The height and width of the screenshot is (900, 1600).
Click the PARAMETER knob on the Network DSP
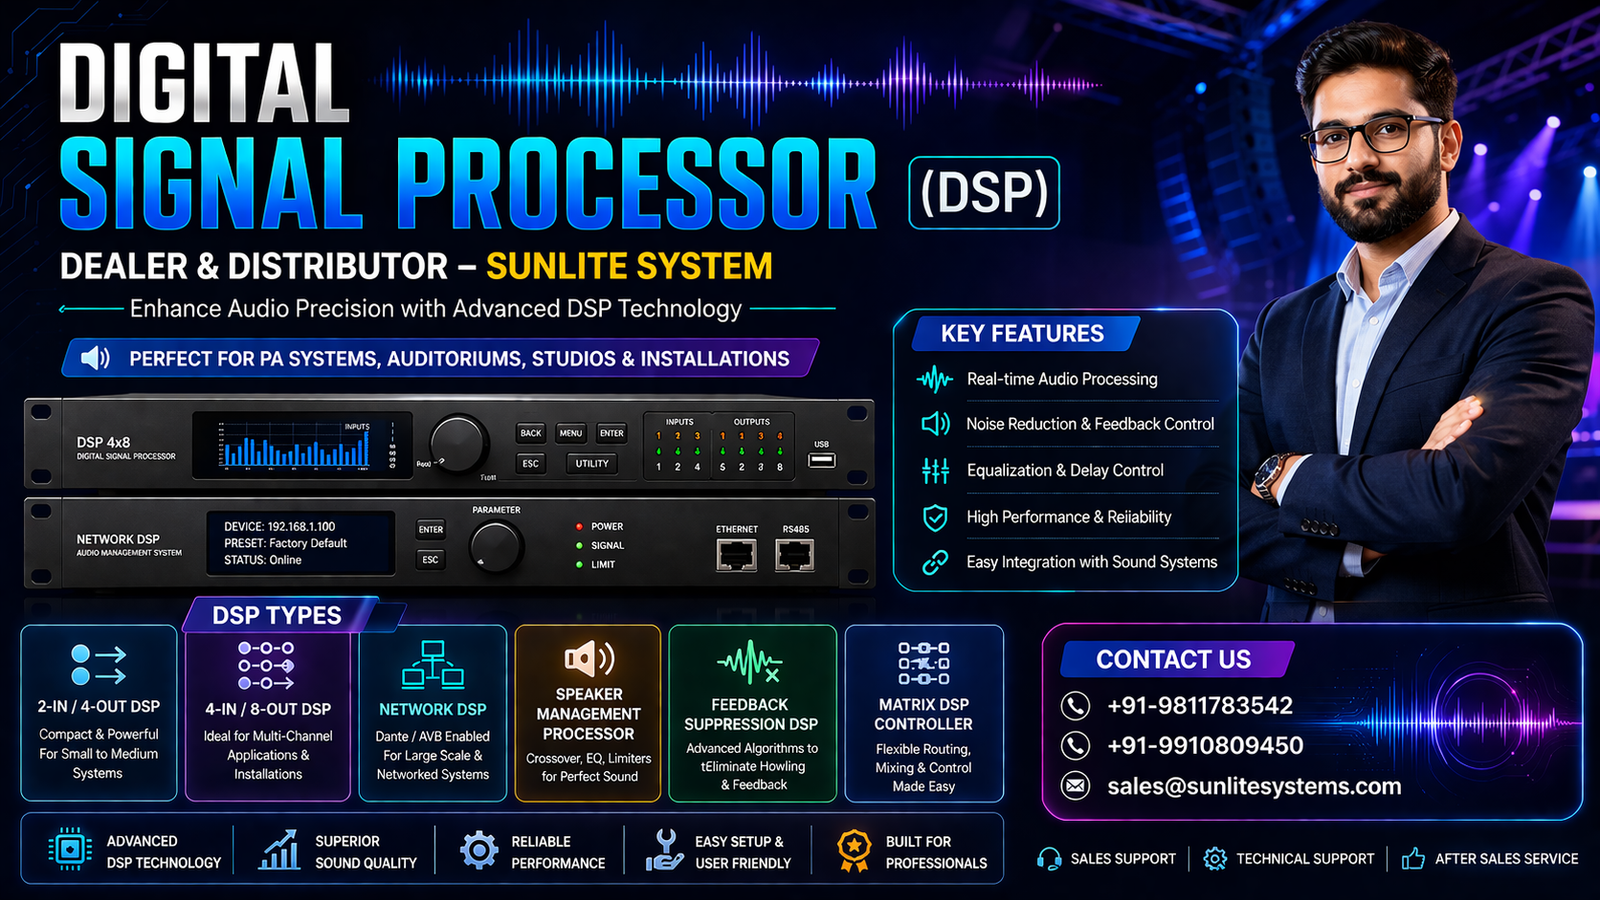coord(496,545)
